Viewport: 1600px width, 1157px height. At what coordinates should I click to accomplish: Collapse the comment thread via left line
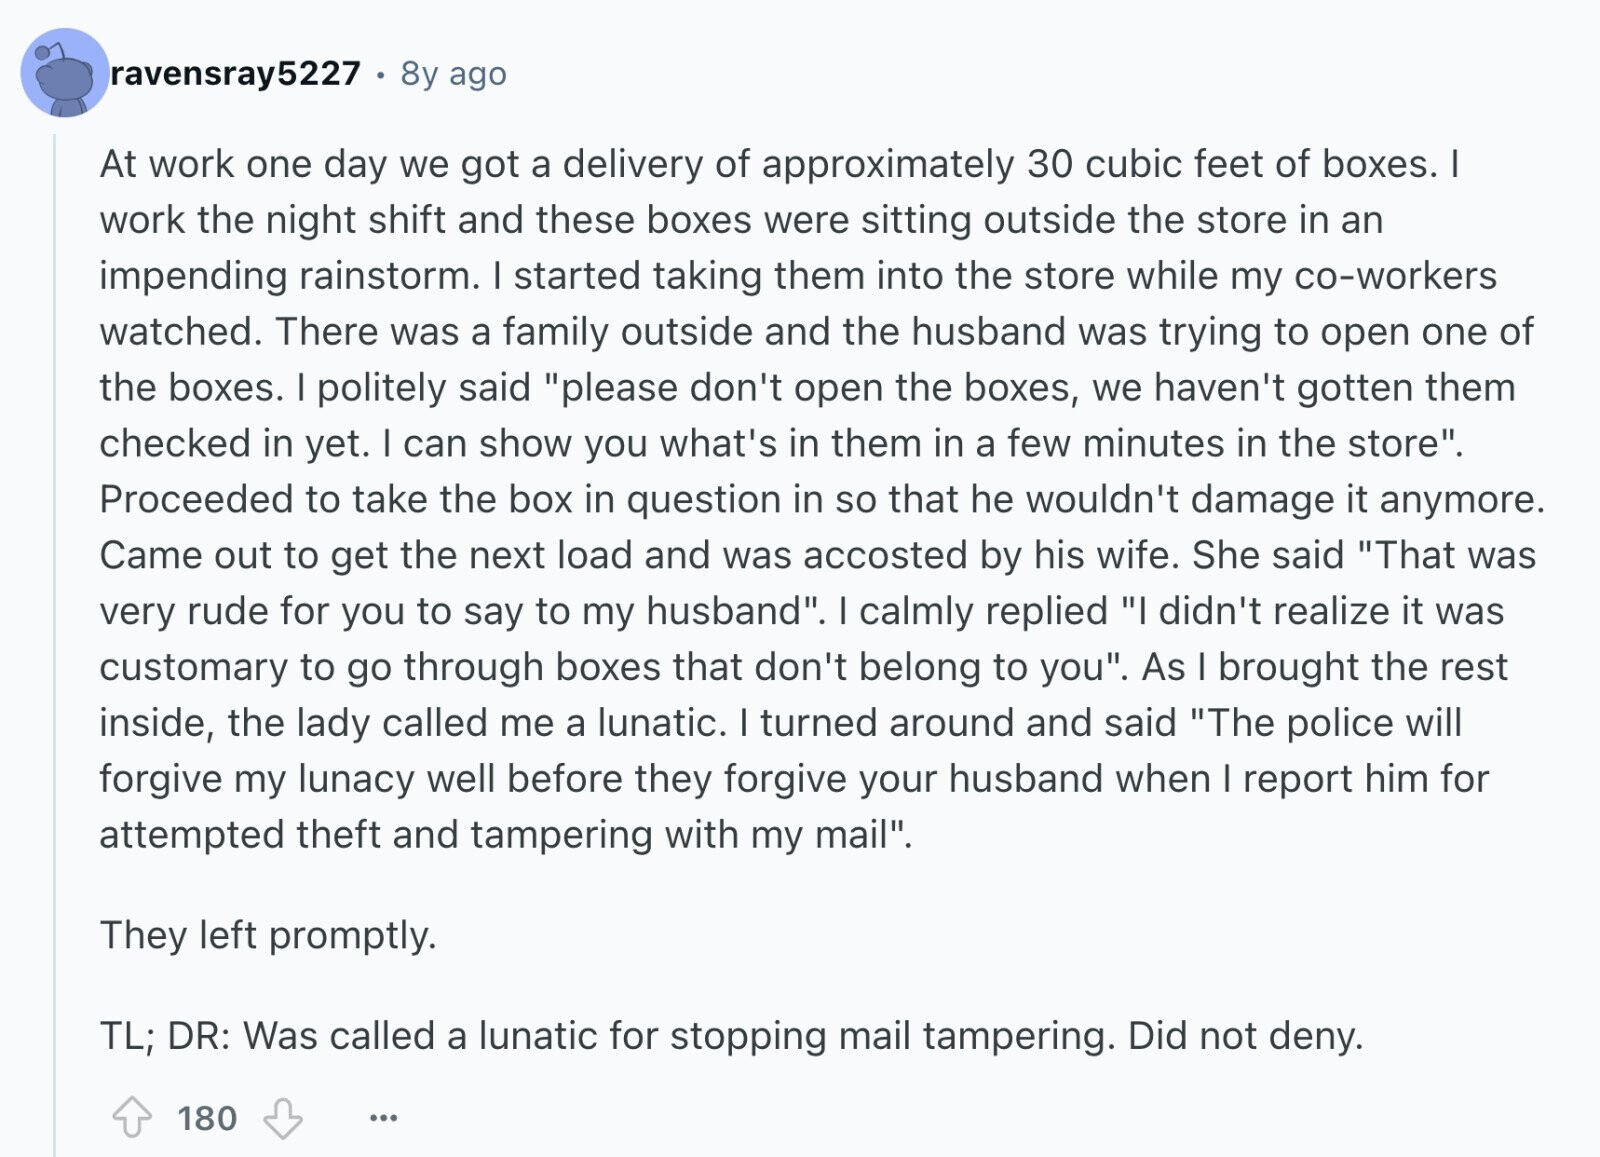point(55,640)
